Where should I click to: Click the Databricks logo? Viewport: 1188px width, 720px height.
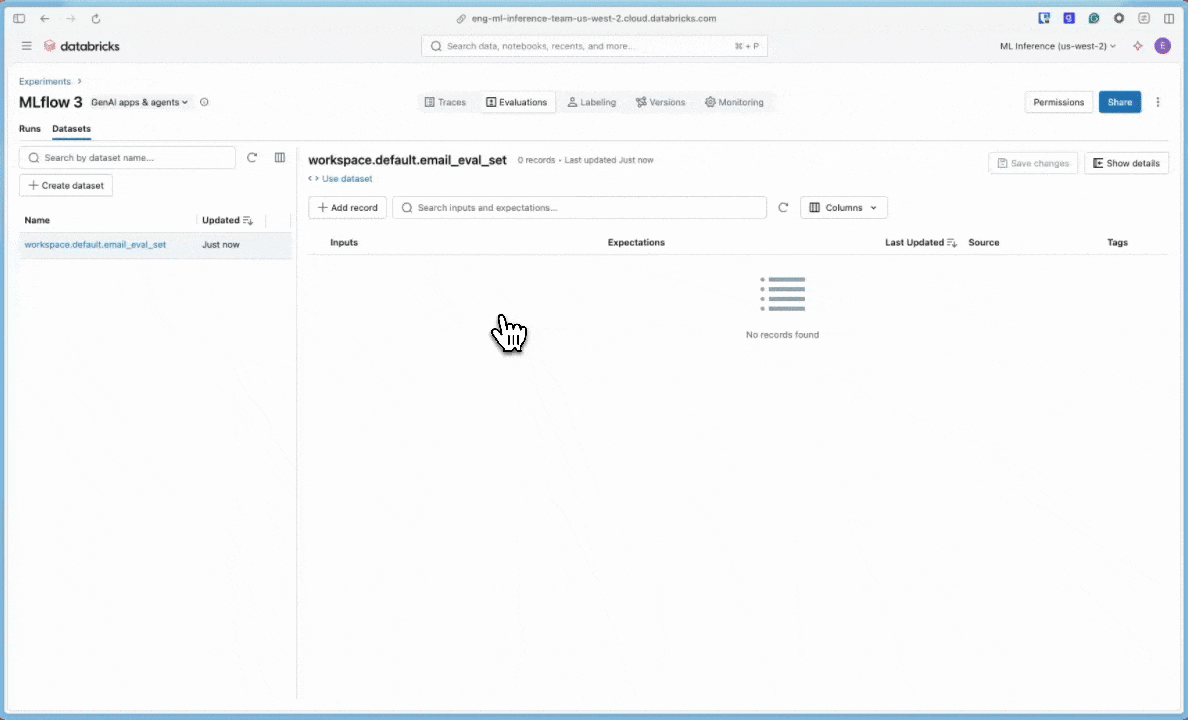click(82, 46)
